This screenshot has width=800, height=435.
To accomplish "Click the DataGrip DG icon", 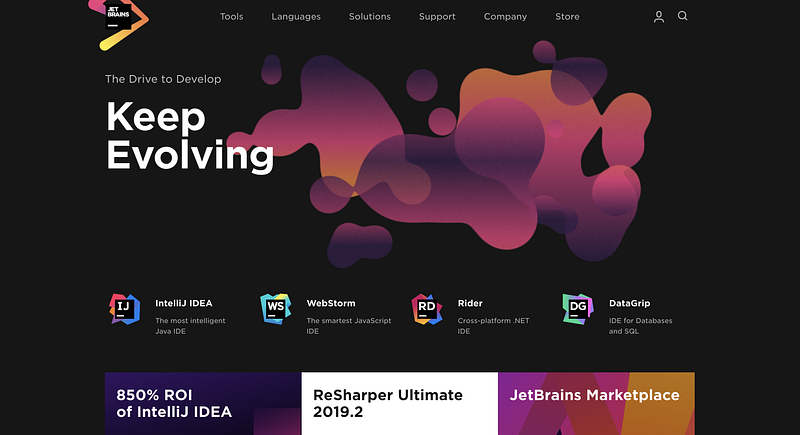I will tap(578, 309).
